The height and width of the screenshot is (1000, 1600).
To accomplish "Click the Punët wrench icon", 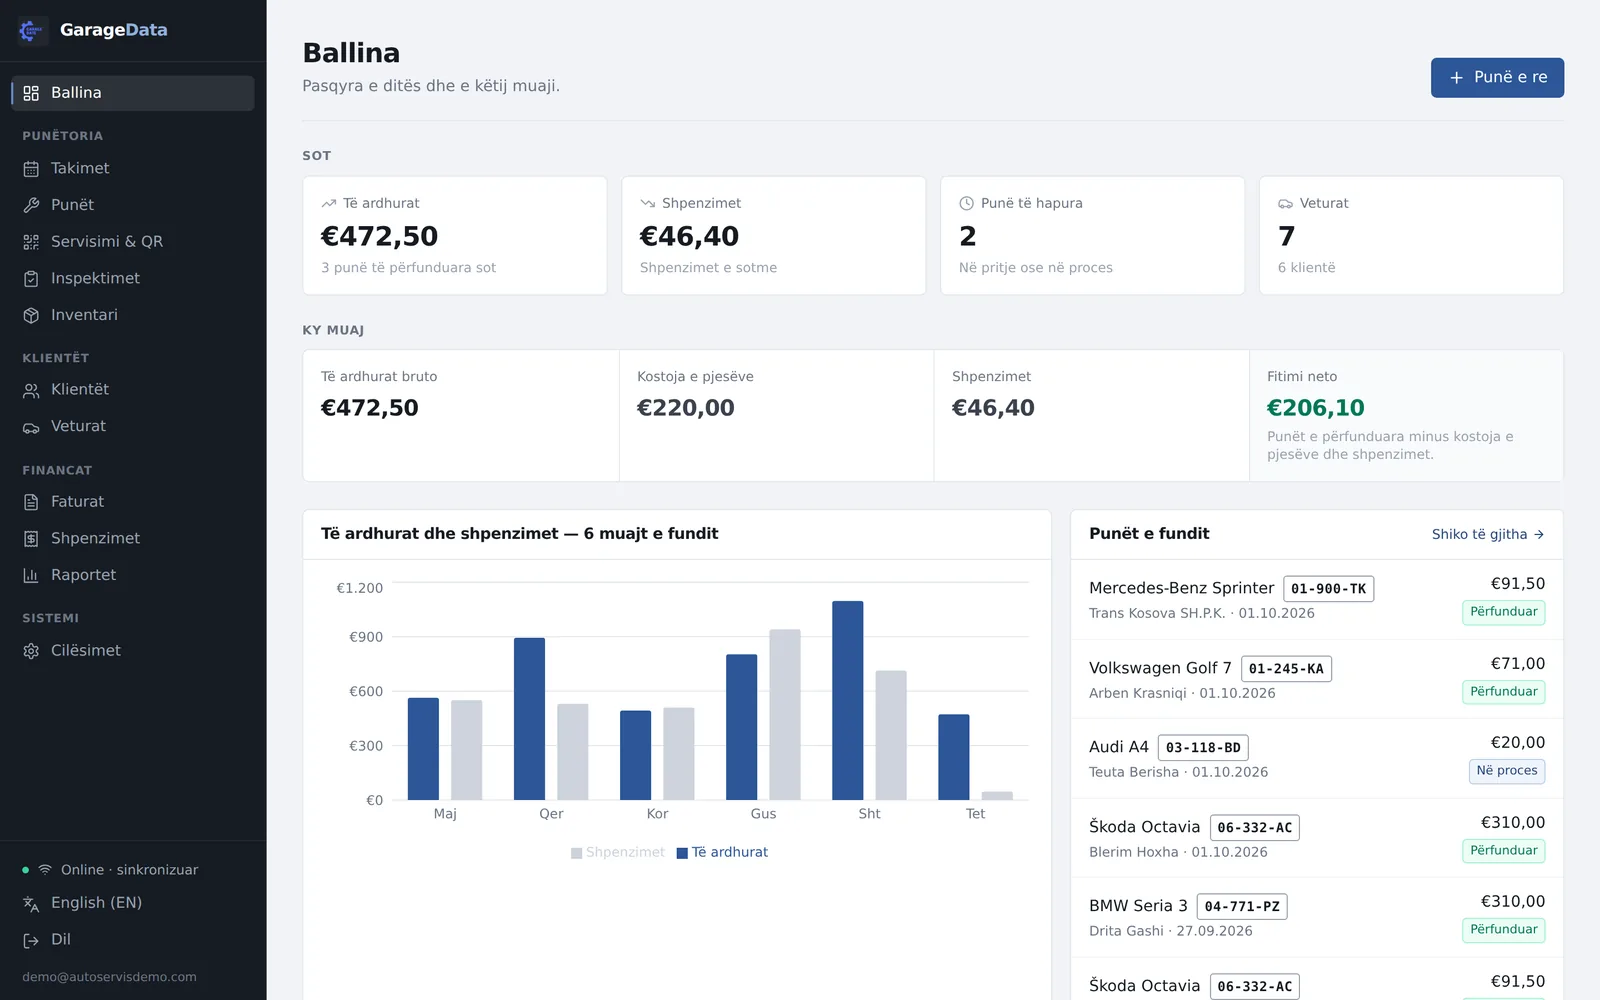I will [x=31, y=205].
